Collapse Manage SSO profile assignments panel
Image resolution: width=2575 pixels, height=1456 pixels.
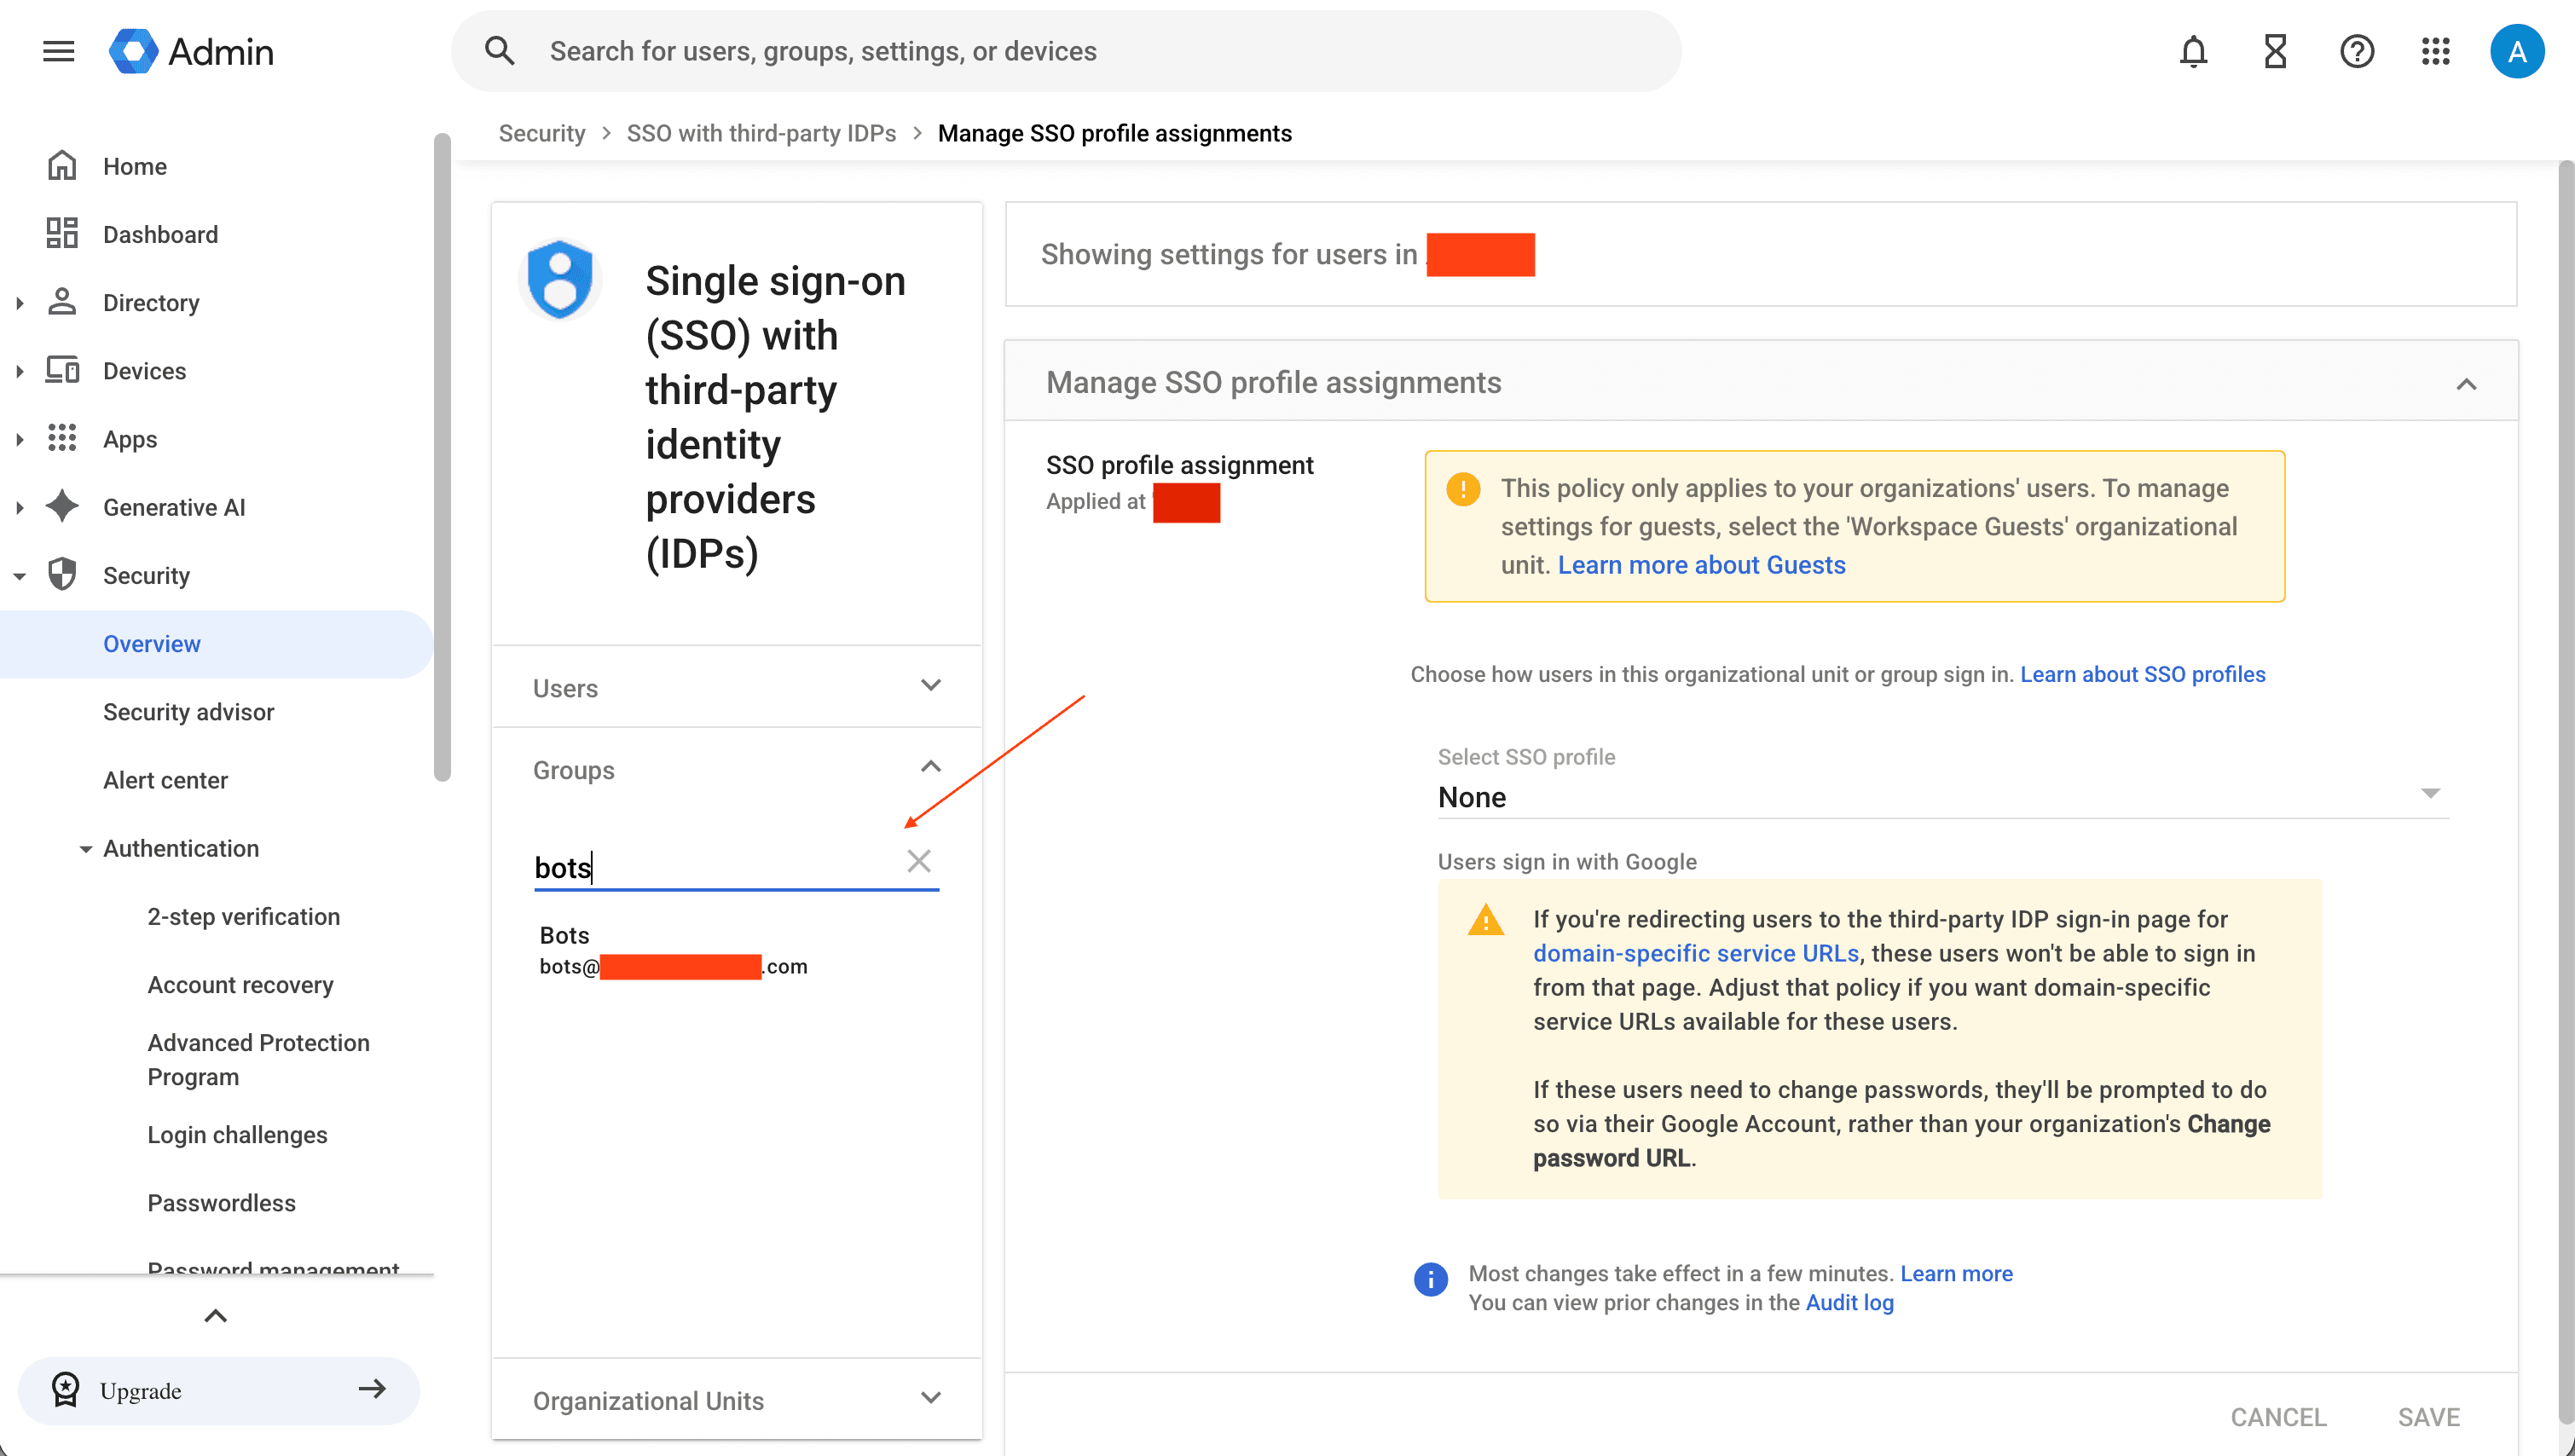pyautogui.click(x=2466, y=384)
